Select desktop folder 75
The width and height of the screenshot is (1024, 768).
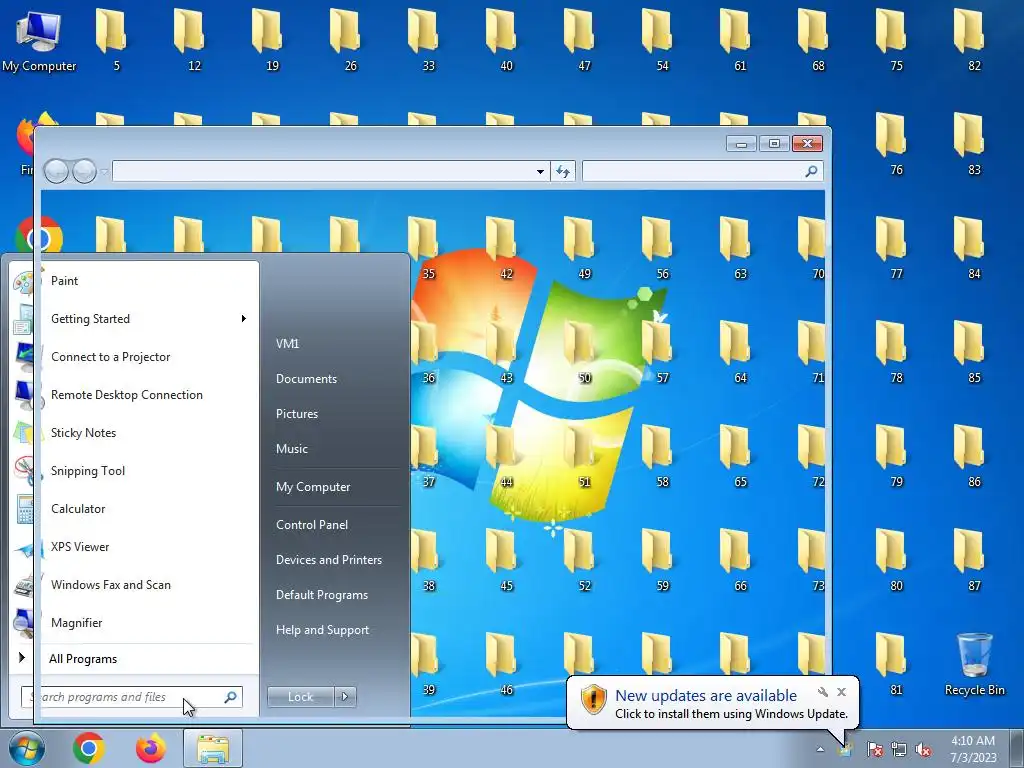tap(892, 40)
